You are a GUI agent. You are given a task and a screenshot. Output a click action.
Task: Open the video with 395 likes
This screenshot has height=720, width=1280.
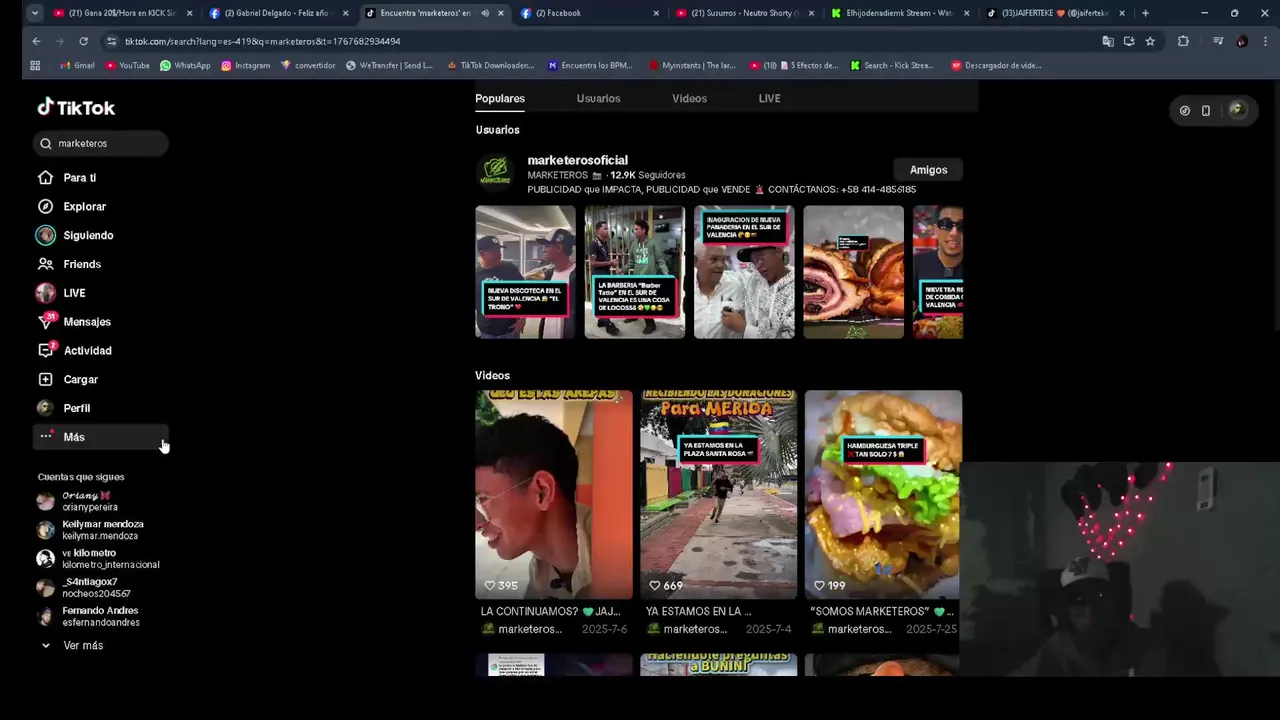point(554,495)
